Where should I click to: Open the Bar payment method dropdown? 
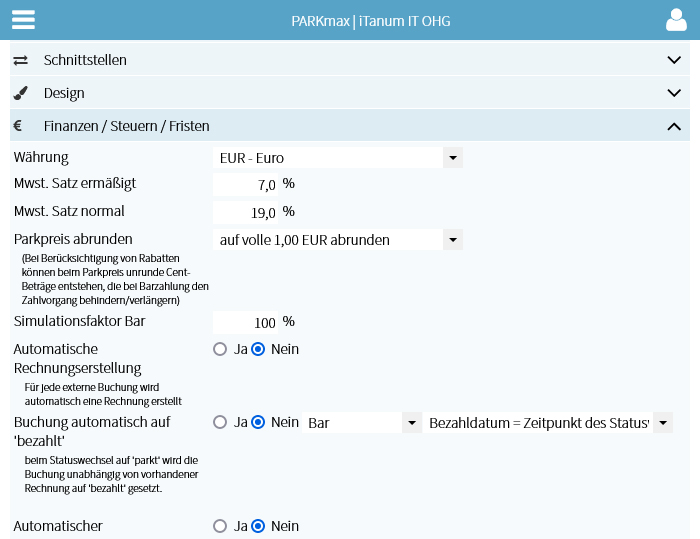tap(362, 422)
